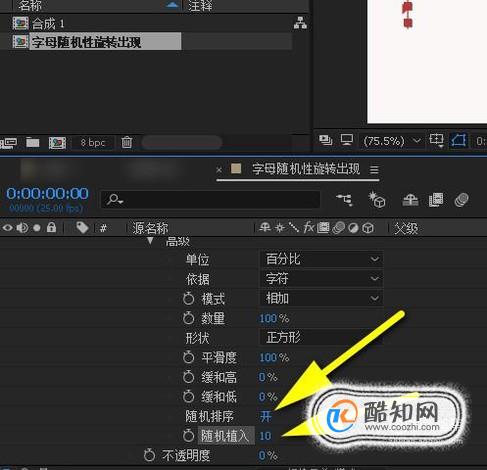The width and height of the screenshot is (487, 470).
Task: Click the 8 bpc color depth button
Action: click(x=93, y=143)
